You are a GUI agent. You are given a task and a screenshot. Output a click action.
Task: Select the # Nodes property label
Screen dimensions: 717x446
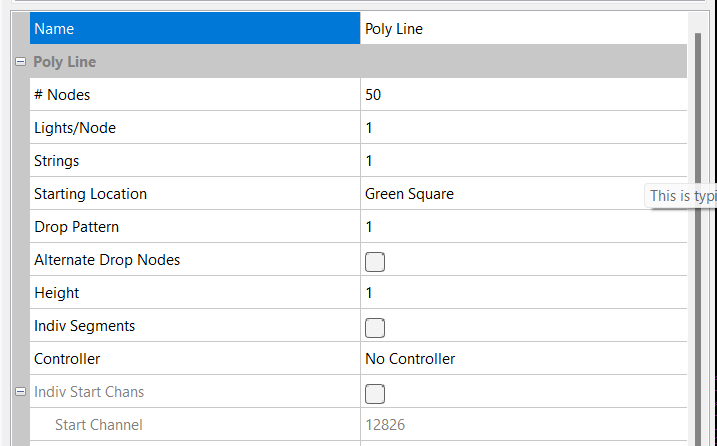coord(195,95)
